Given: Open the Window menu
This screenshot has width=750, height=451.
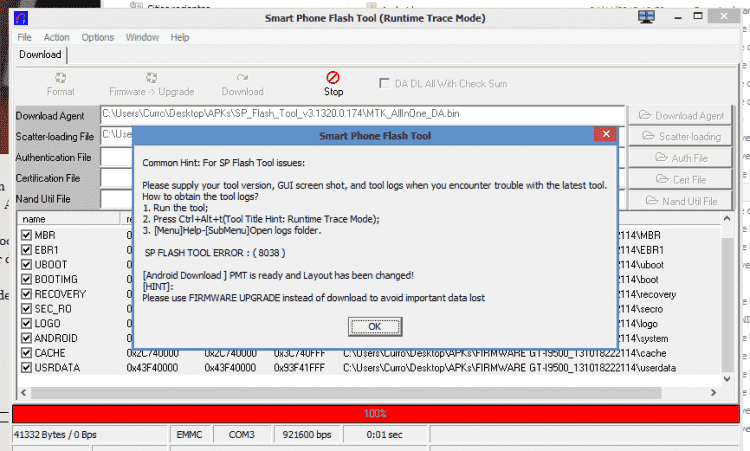Looking at the screenshot, I should 142,37.
